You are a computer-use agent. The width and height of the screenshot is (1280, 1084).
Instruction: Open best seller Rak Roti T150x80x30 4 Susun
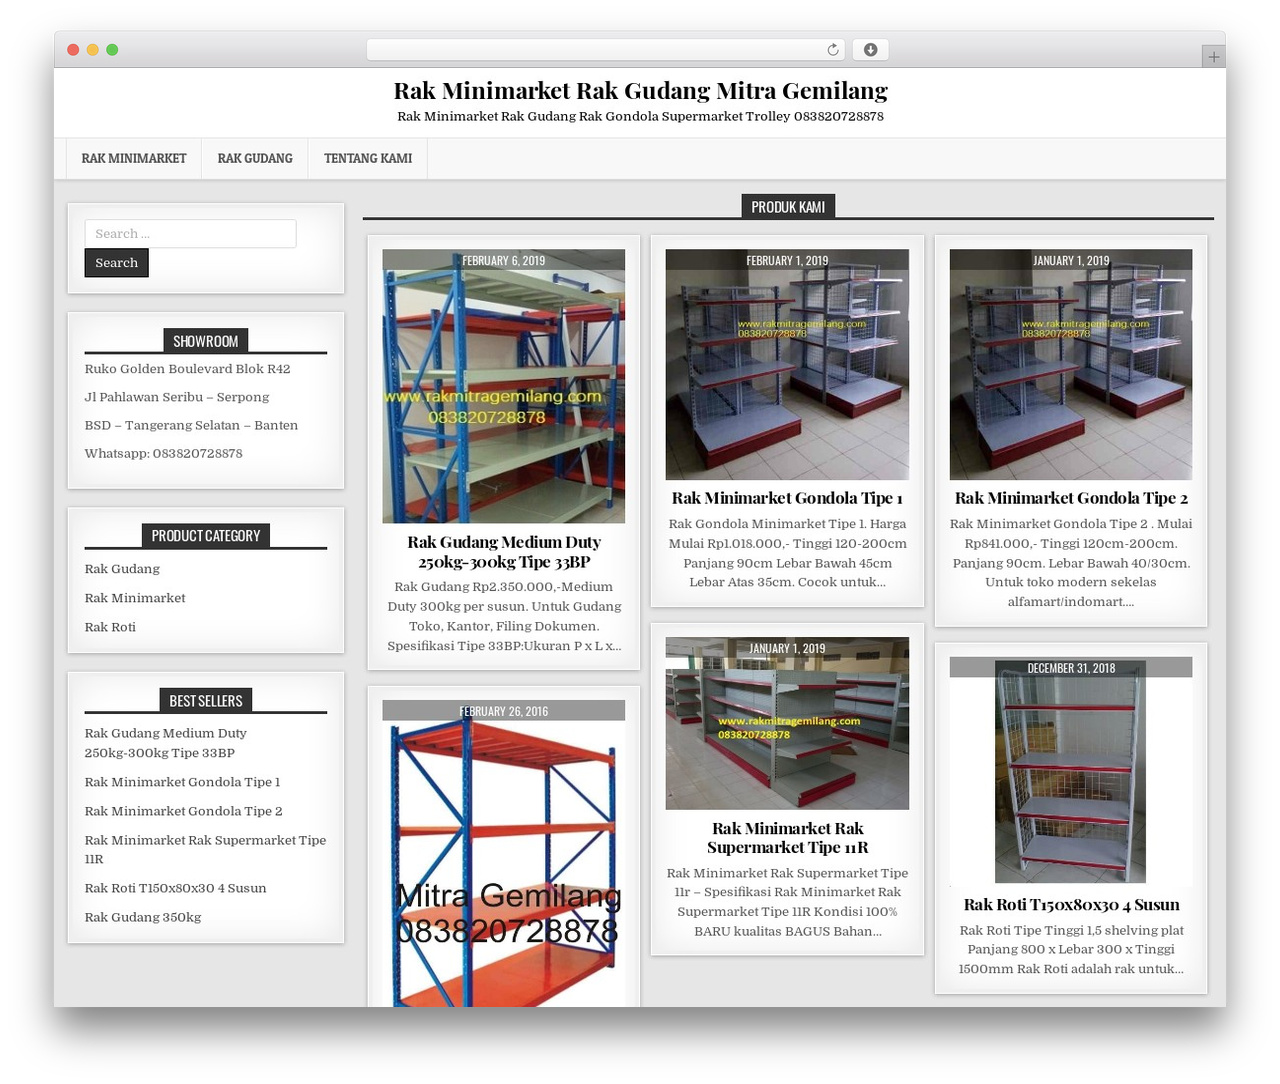pos(175,888)
